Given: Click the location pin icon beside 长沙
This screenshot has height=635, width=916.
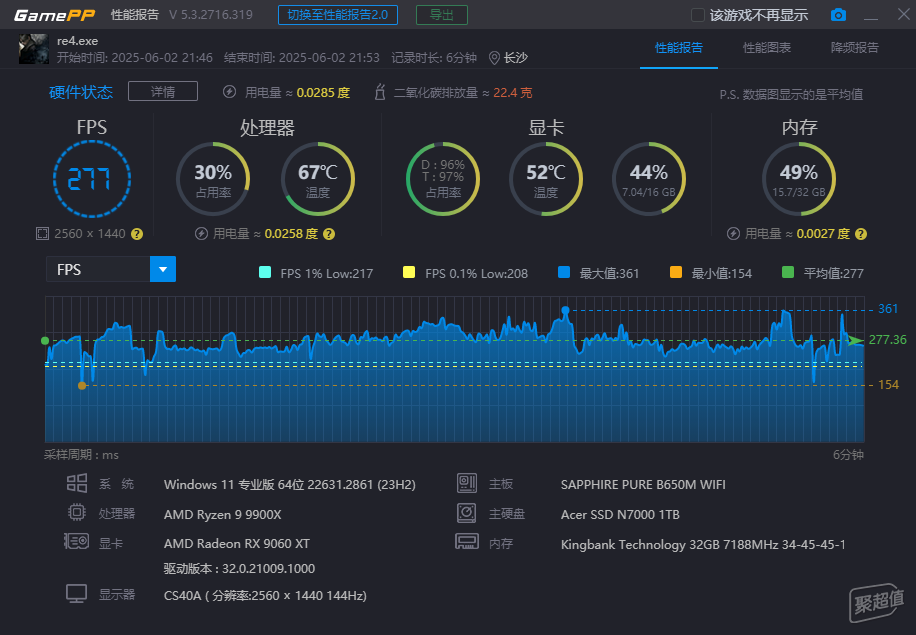Looking at the screenshot, I should [494, 58].
